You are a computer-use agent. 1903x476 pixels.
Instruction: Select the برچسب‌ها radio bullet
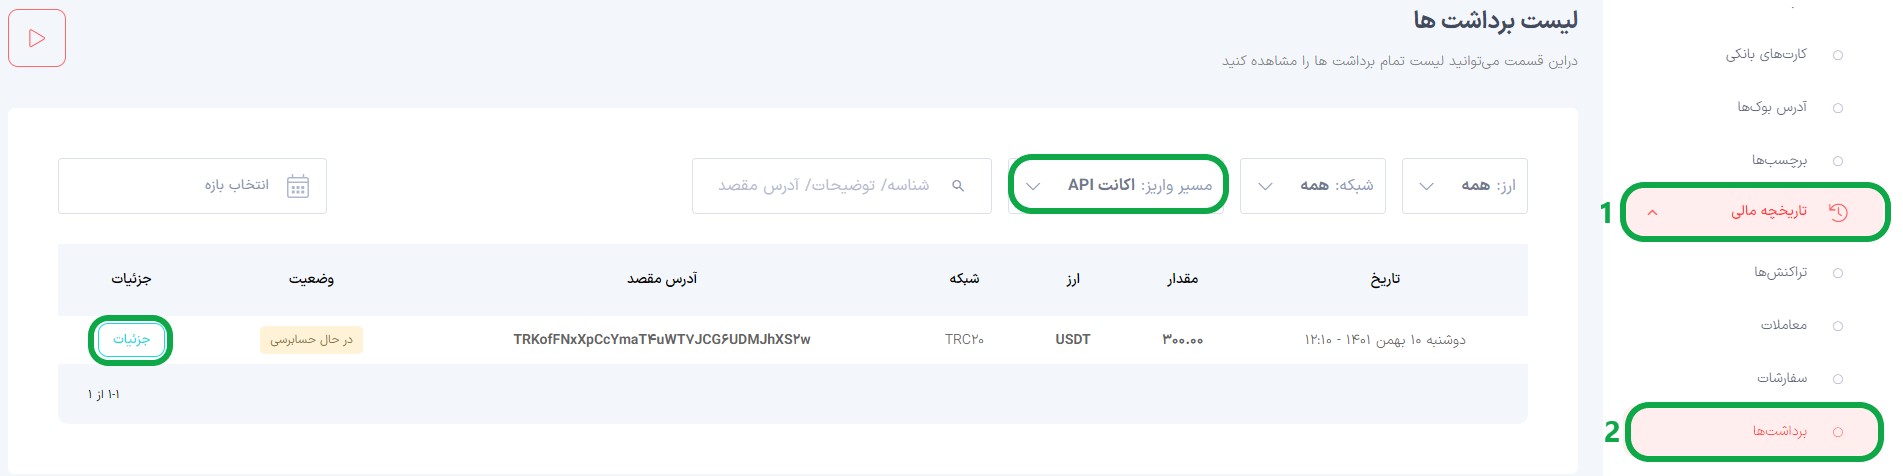[1838, 161]
